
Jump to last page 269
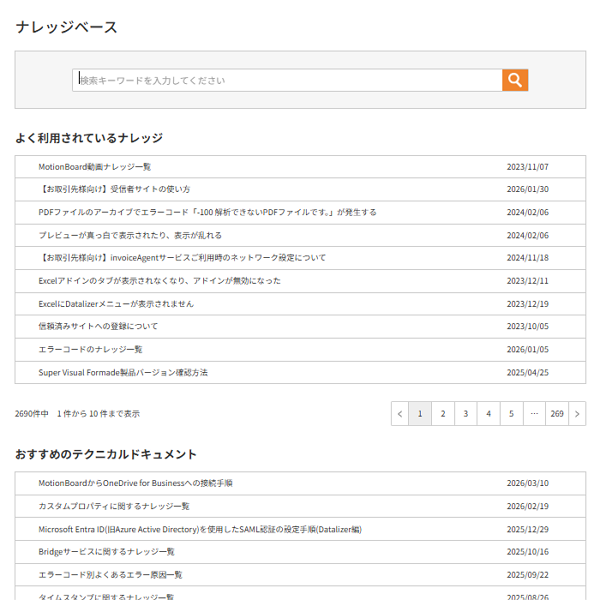[x=557, y=413]
